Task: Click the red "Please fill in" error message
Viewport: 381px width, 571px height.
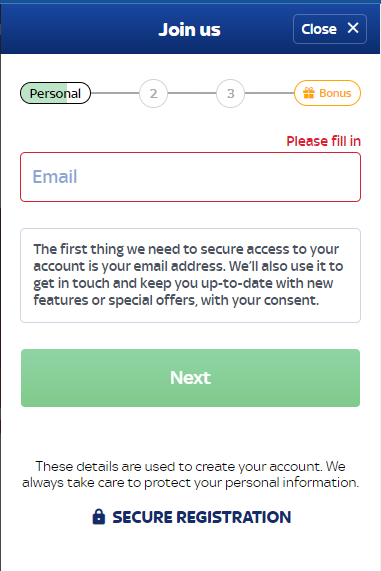Action: pyautogui.click(x=323, y=141)
